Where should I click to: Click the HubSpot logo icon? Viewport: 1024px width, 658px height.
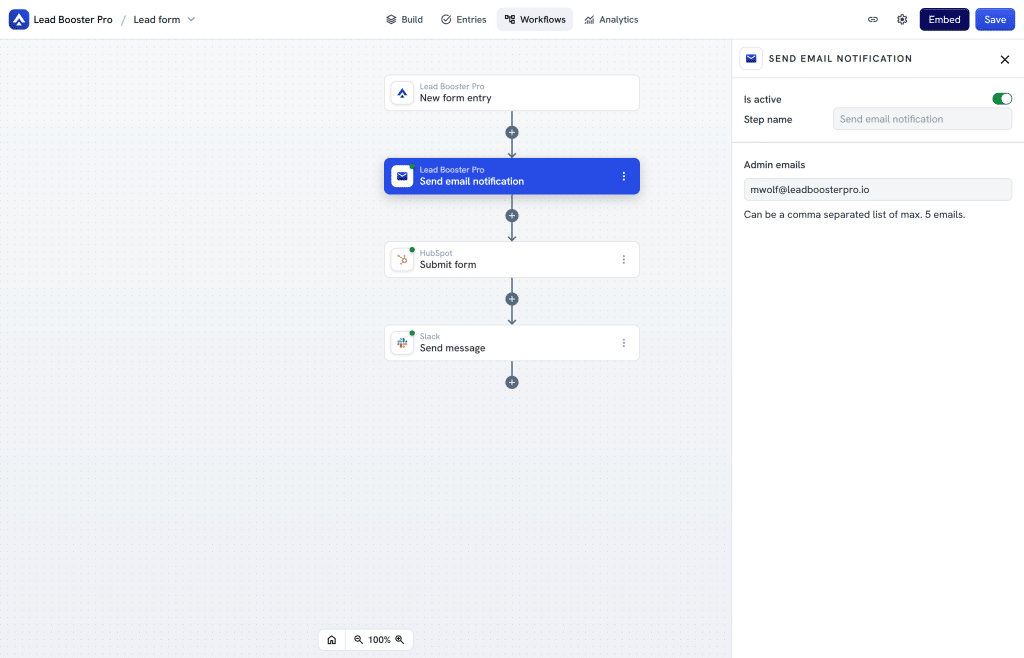tap(402, 260)
